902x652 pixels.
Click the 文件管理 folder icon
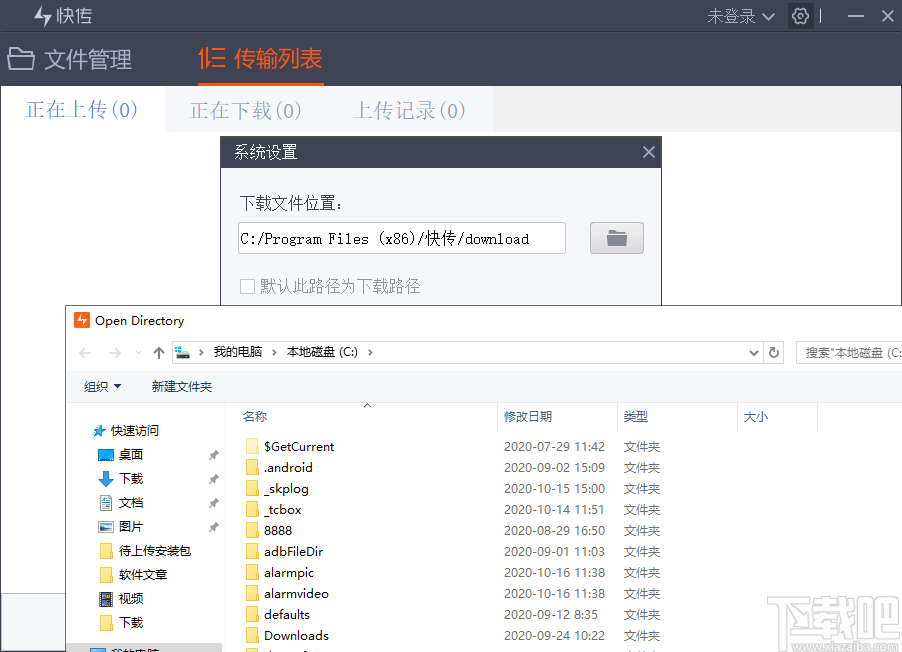pyautogui.click(x=21, y=58)
